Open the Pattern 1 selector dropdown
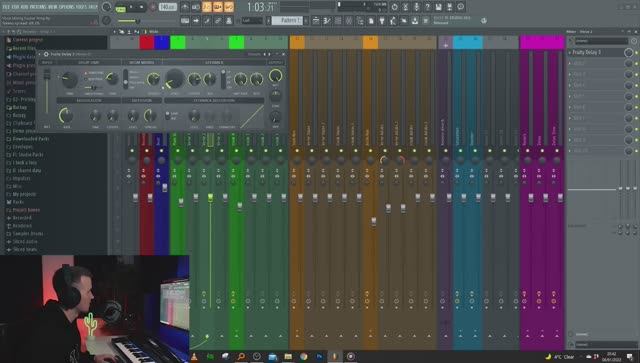640x363 pixels. [287, 20]
